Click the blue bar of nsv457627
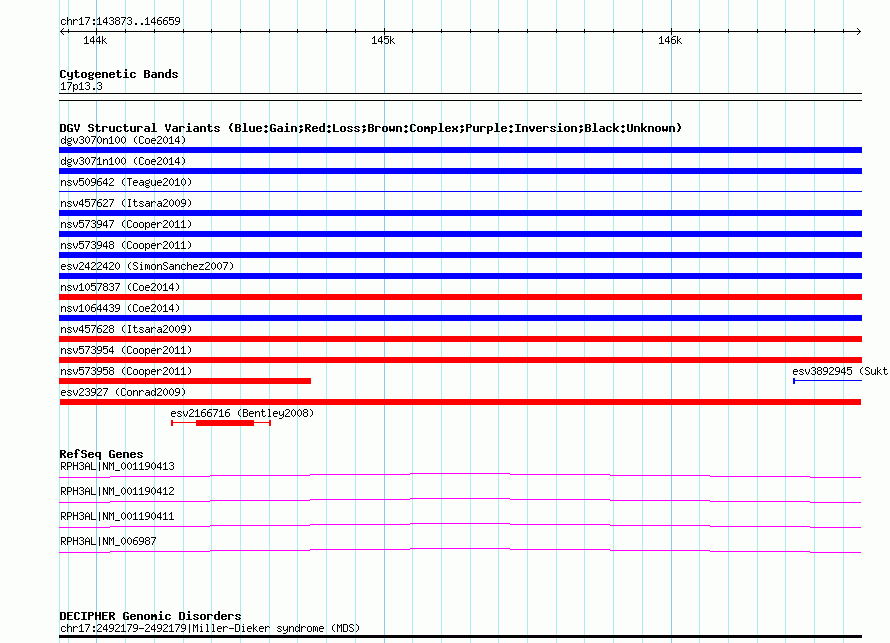Viewport: 890px width, 643px height. [x=460, y=213]
